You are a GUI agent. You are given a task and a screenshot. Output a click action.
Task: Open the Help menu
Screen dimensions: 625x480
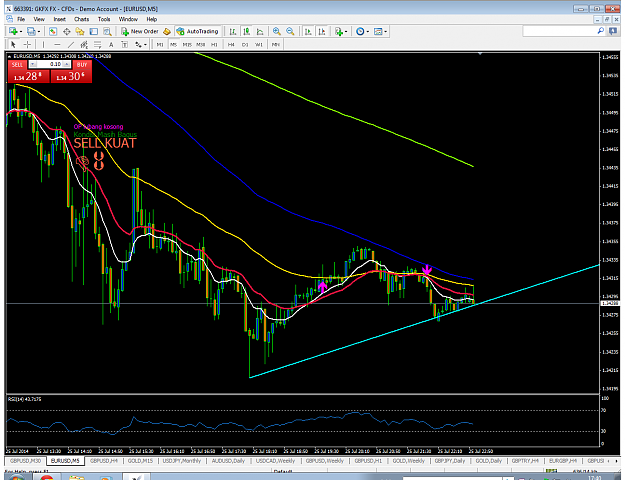point(151,19)
